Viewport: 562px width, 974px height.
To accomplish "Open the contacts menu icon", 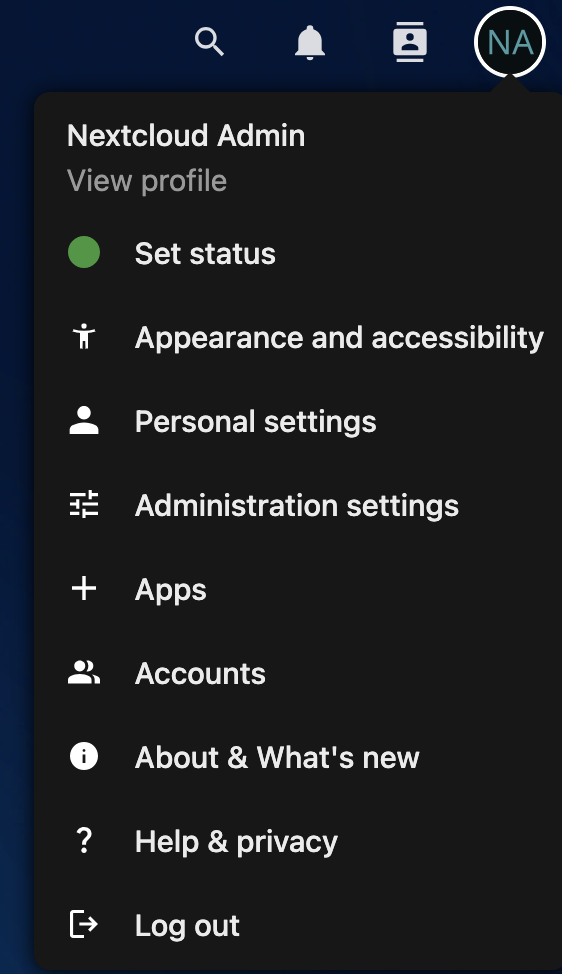I will pyautogui.click(x=410, y=42).
